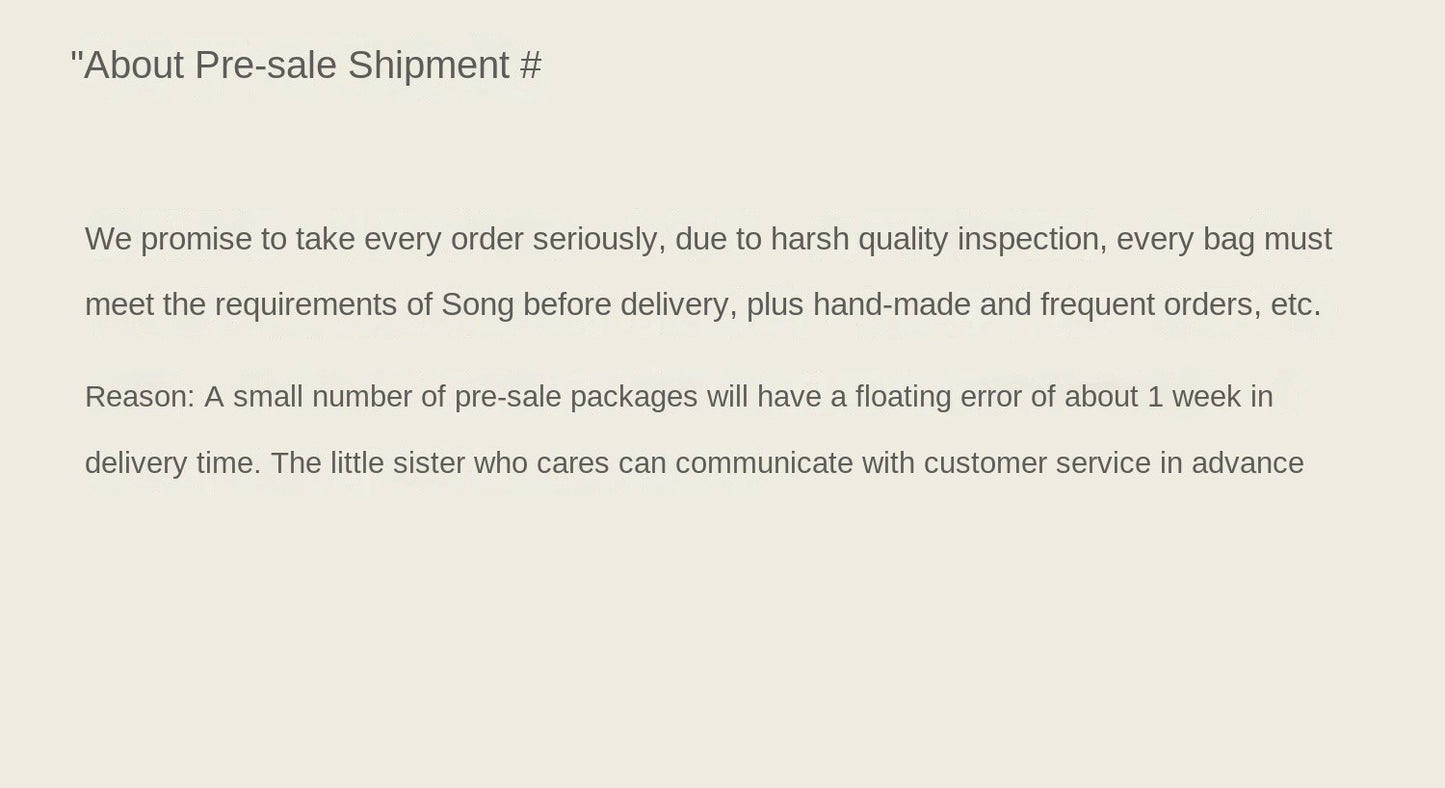Click the word "promise" in the first paragraph
The width and height of the screenshot is (1445, 788).
coord(196,240)
